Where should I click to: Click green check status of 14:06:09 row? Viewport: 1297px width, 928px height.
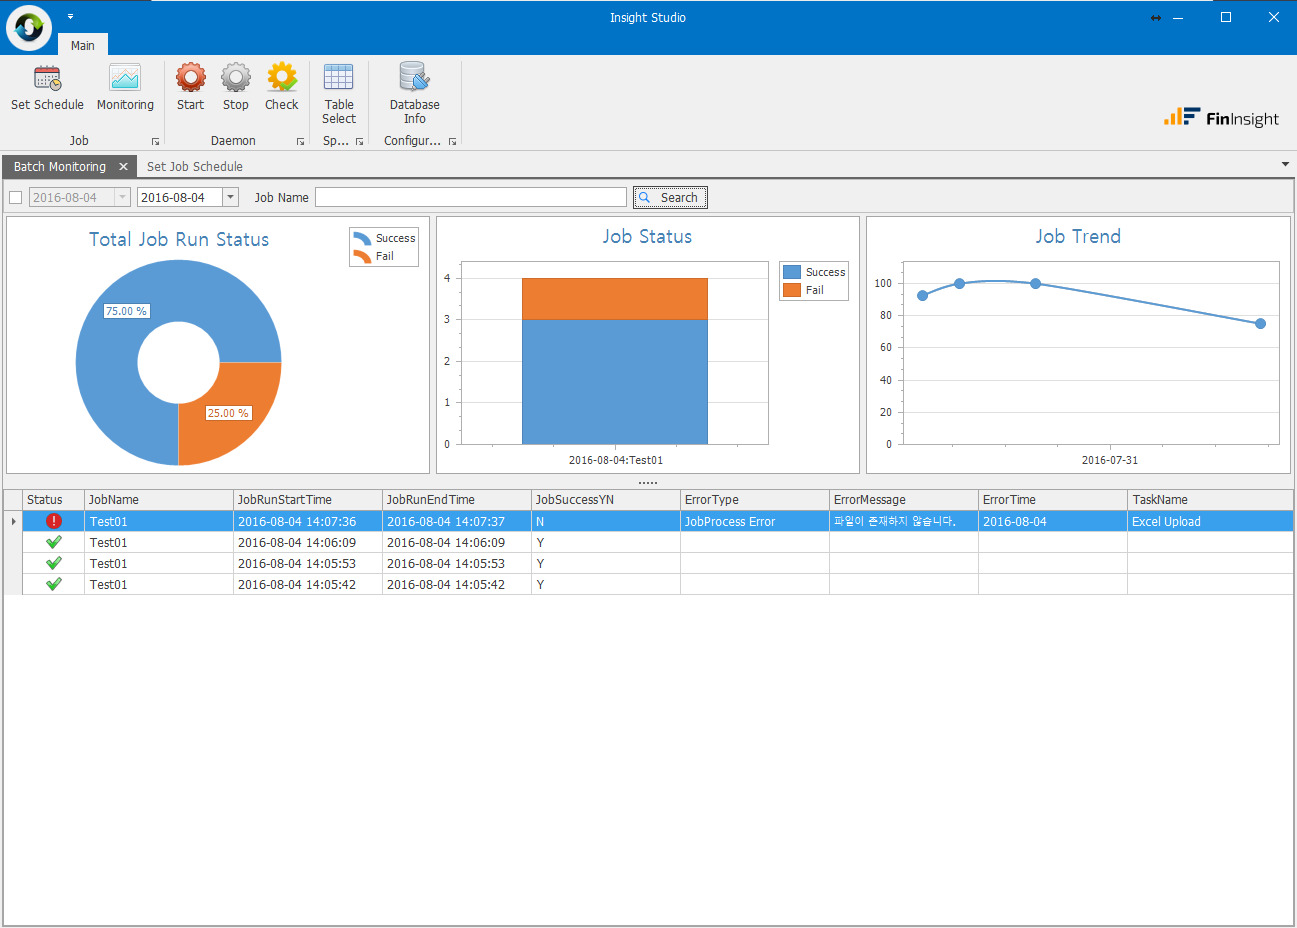pyautogui.click(x=54, y=542)
